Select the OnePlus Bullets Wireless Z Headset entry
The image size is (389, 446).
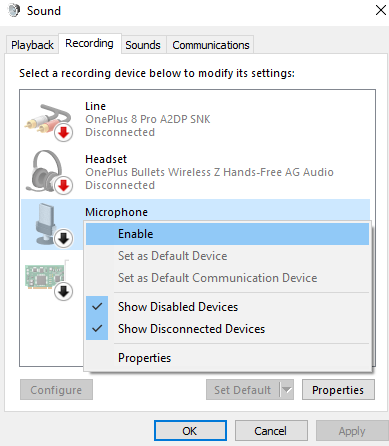[x=195, y=172]
